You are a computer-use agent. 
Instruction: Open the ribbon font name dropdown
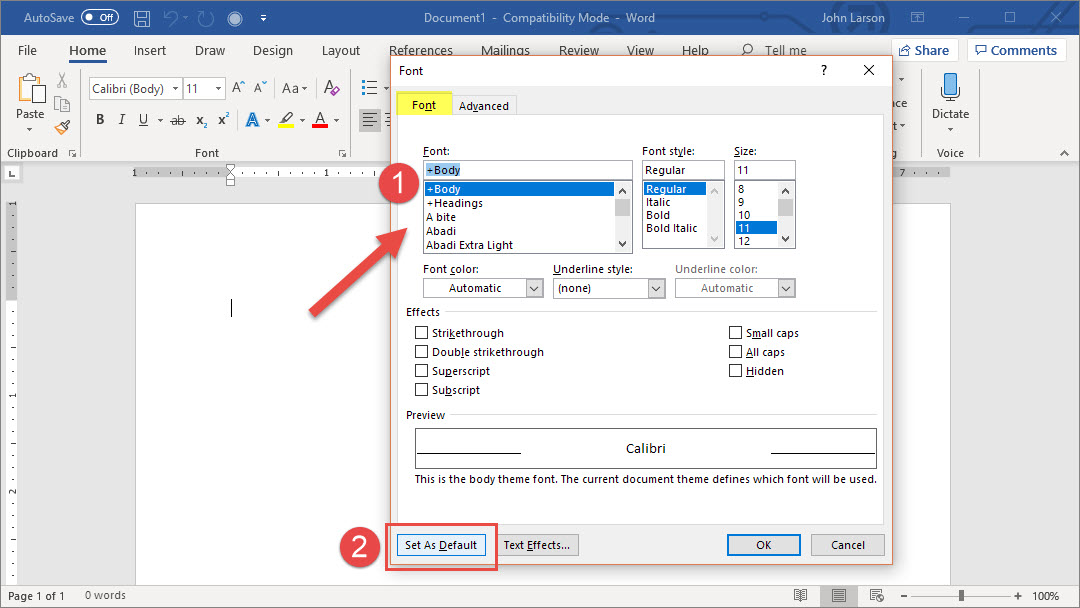pos(176,89)
